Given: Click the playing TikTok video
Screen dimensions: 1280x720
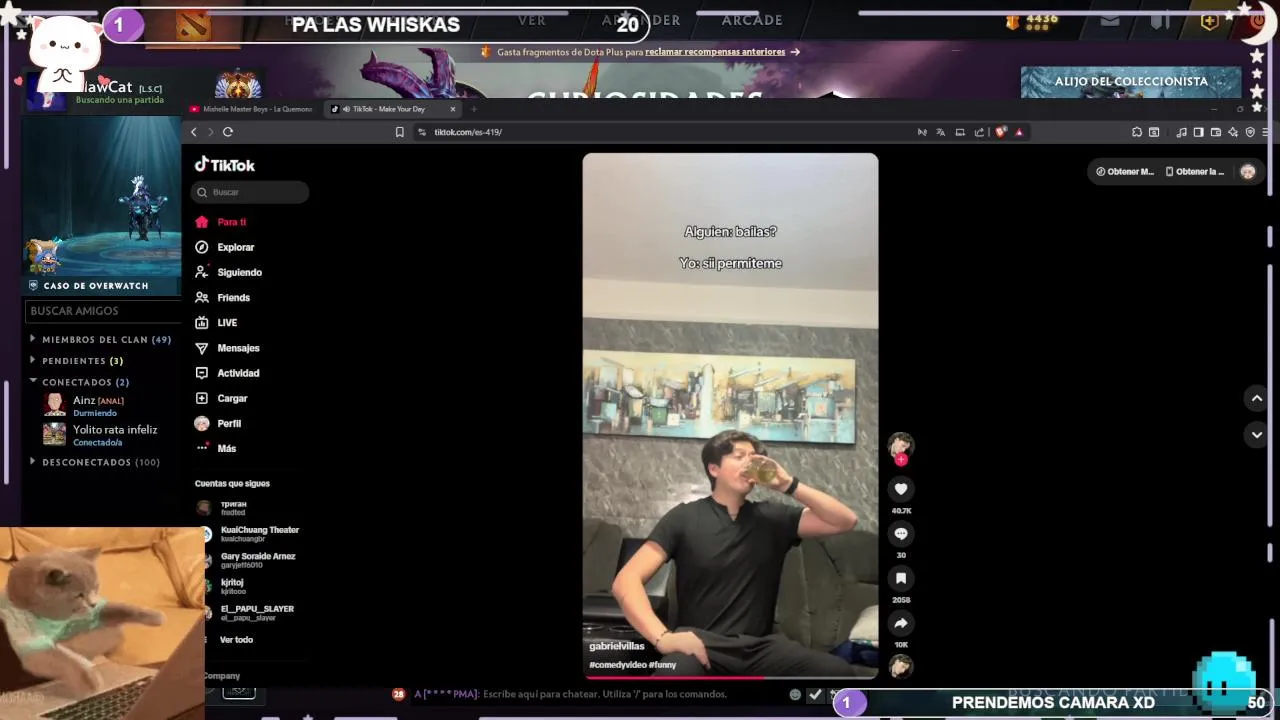Looking at the screenshot, I should pos(730,415).
